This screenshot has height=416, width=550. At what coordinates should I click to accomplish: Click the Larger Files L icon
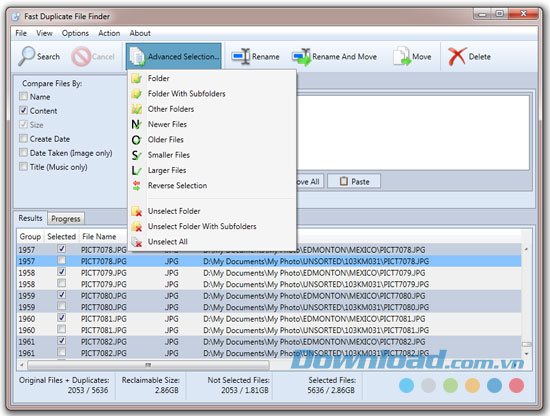pyautogui.click(x=136, y=170)
